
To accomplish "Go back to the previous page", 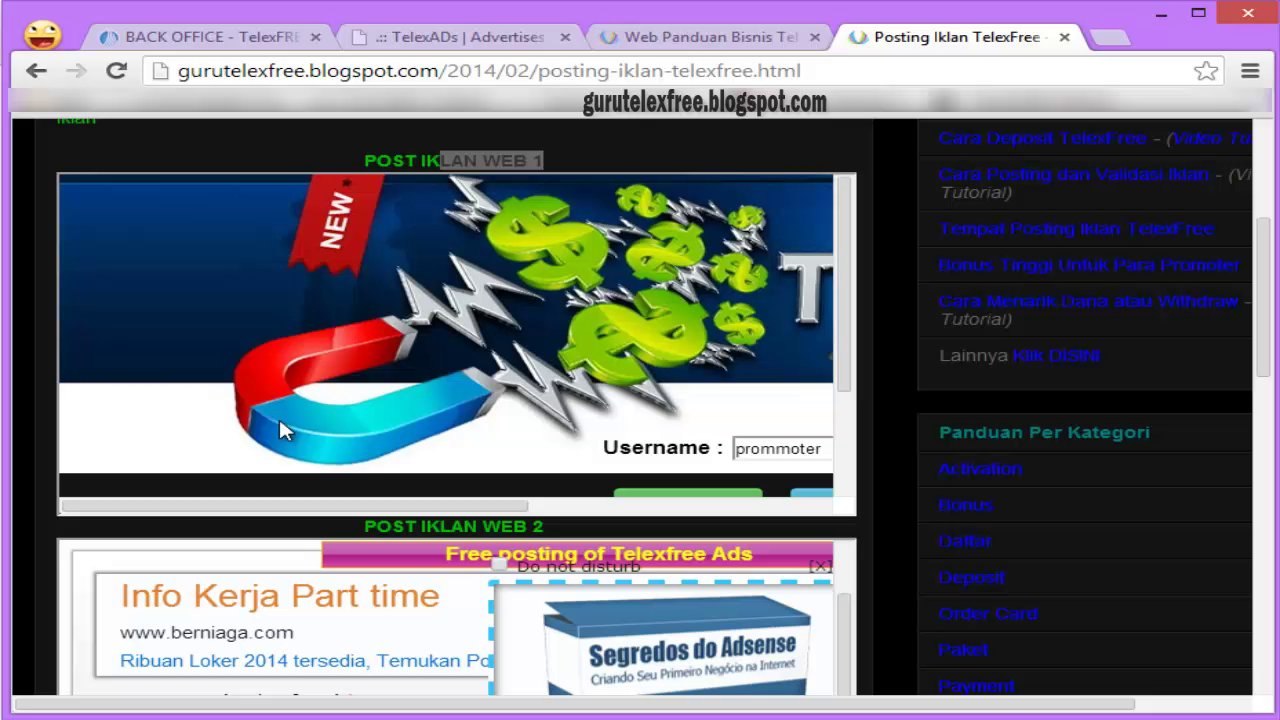I will point(36,71).
